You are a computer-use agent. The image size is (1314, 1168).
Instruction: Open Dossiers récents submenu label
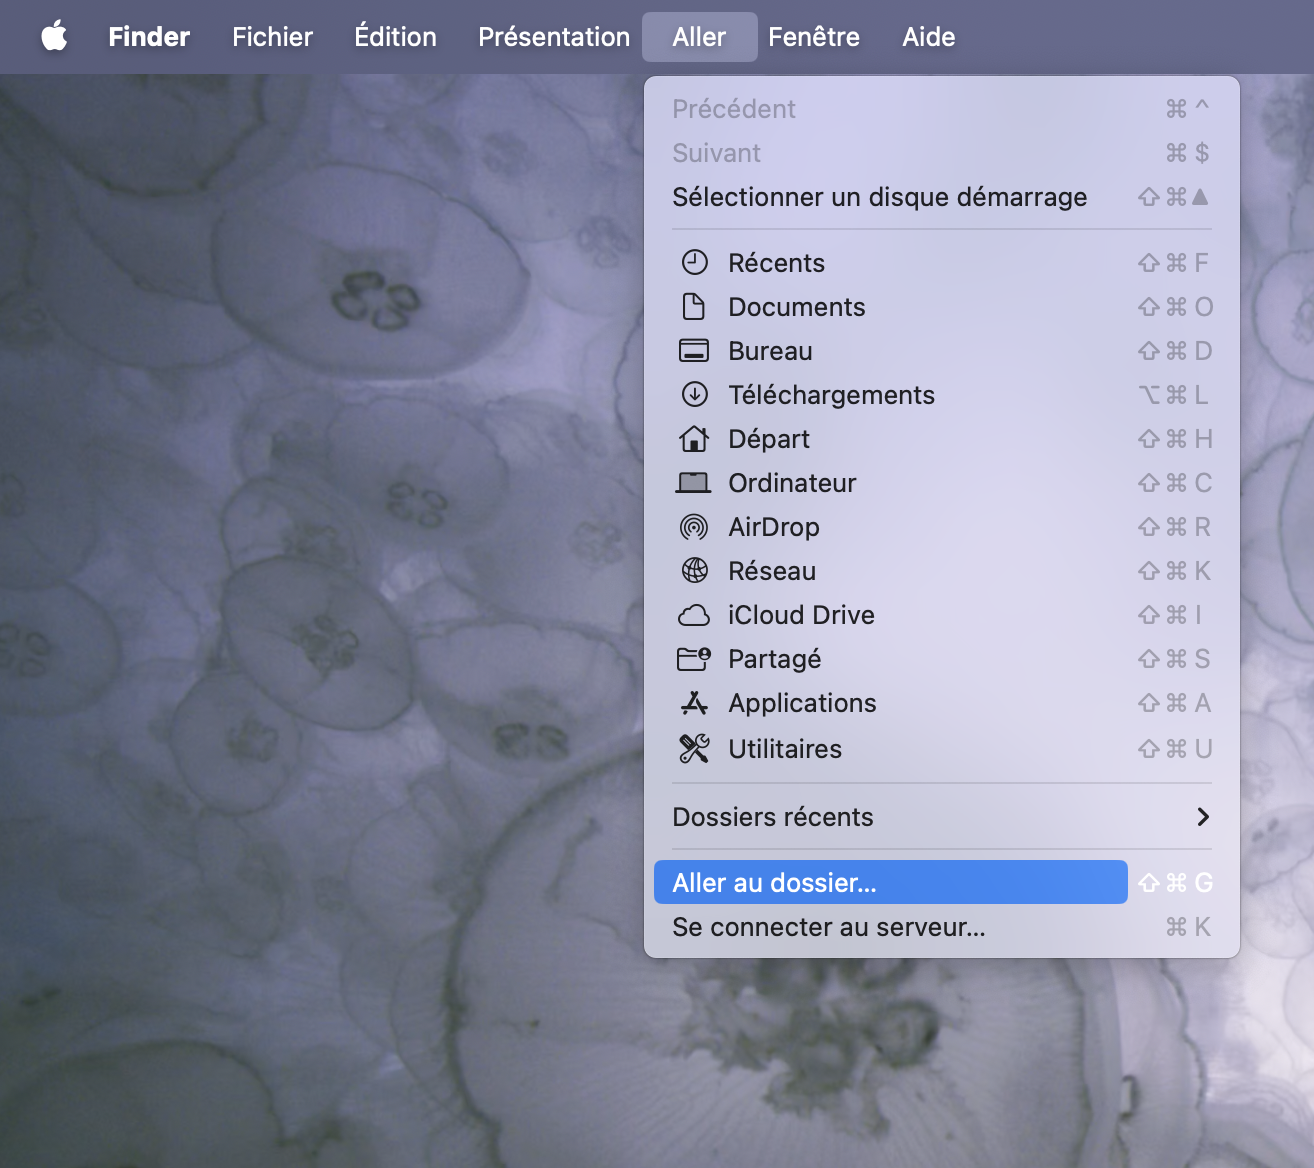tap(773, 817)
